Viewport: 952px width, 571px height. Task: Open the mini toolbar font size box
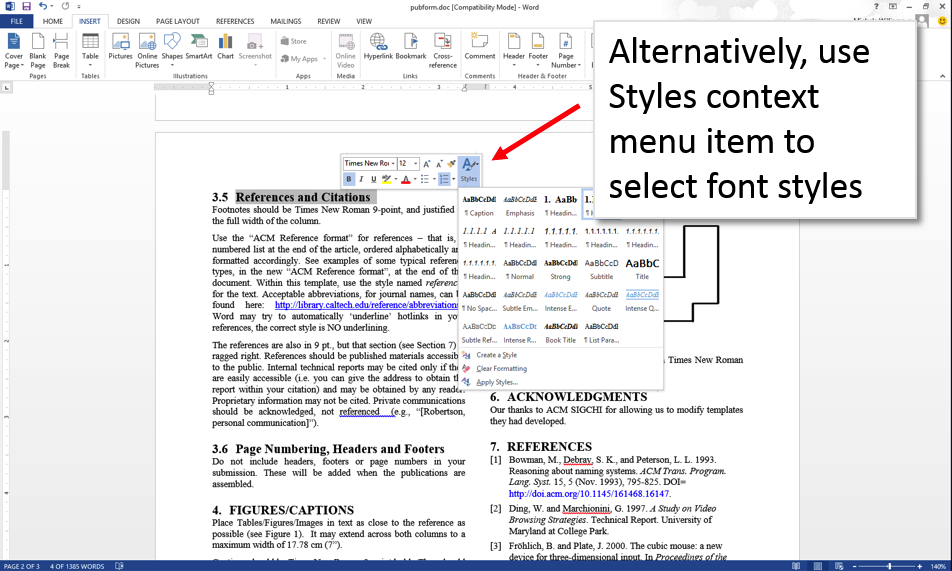click(408, 163)
